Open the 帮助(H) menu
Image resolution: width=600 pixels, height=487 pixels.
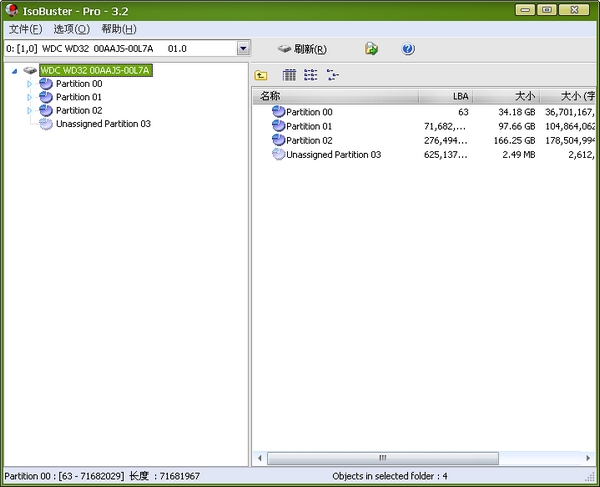(x=119, y=29)
